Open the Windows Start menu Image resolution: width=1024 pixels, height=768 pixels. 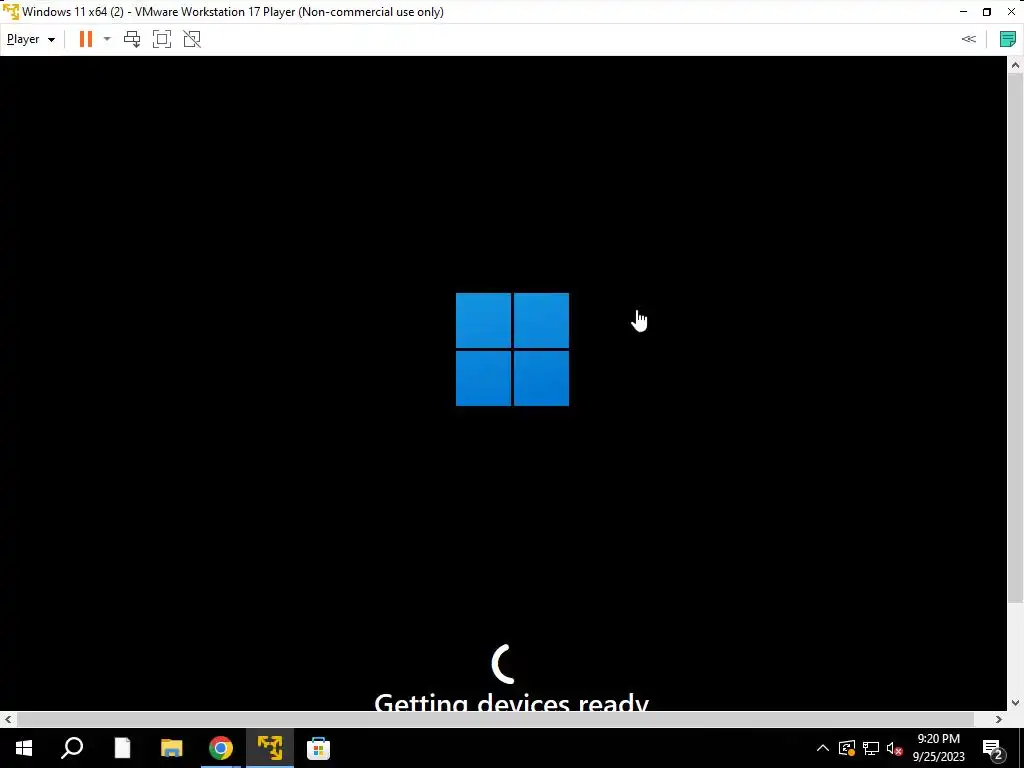pos(24,748)
